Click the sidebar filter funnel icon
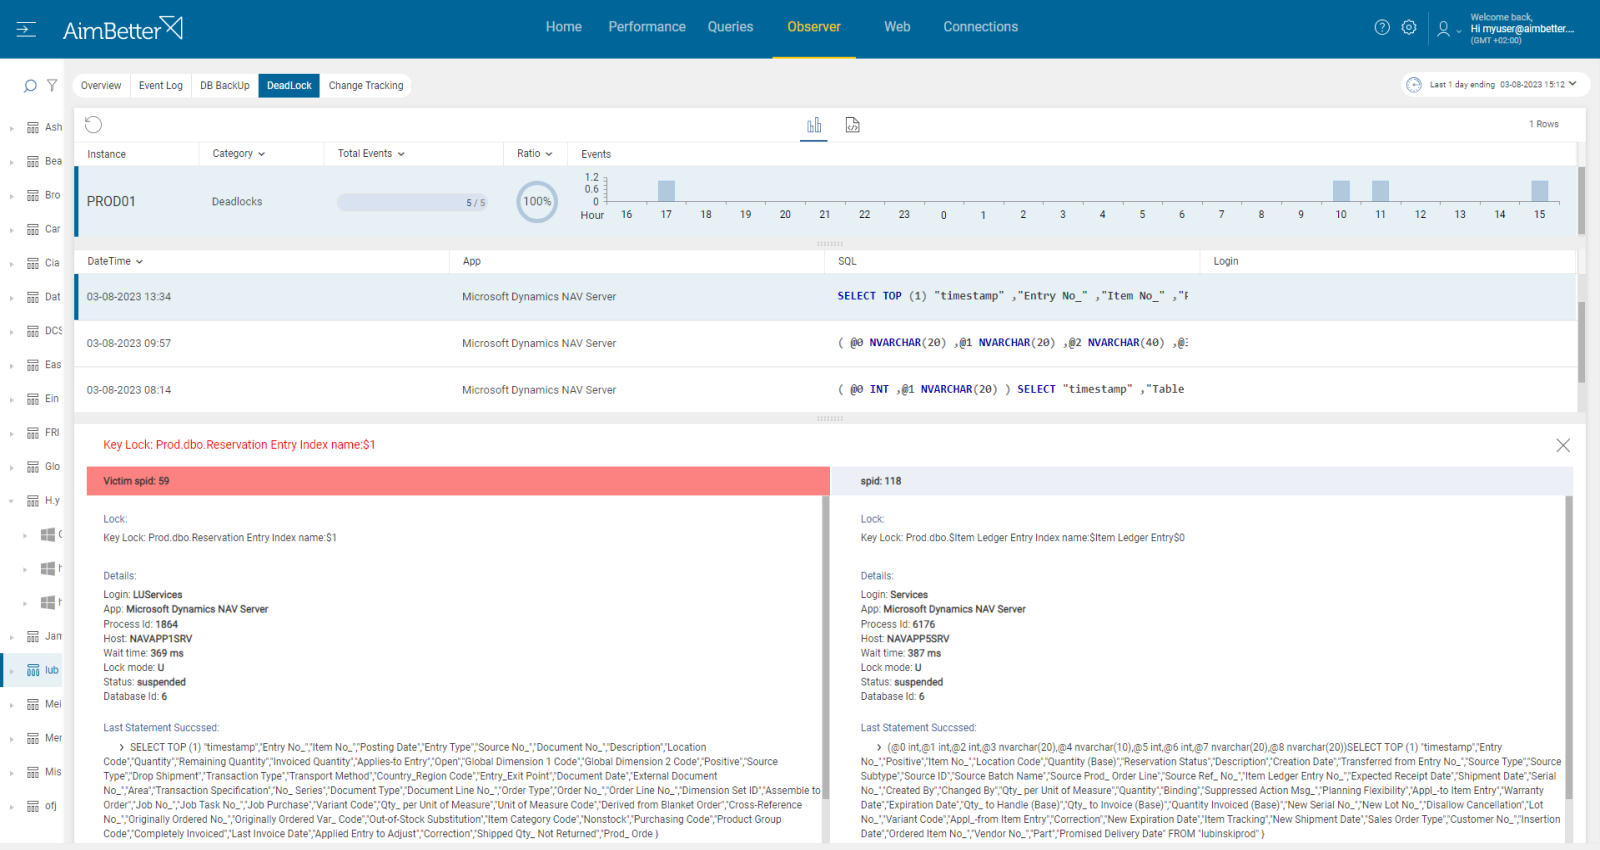Image resolution: width=1600 pixels, height=850 pixels. [x=52, y=86]
